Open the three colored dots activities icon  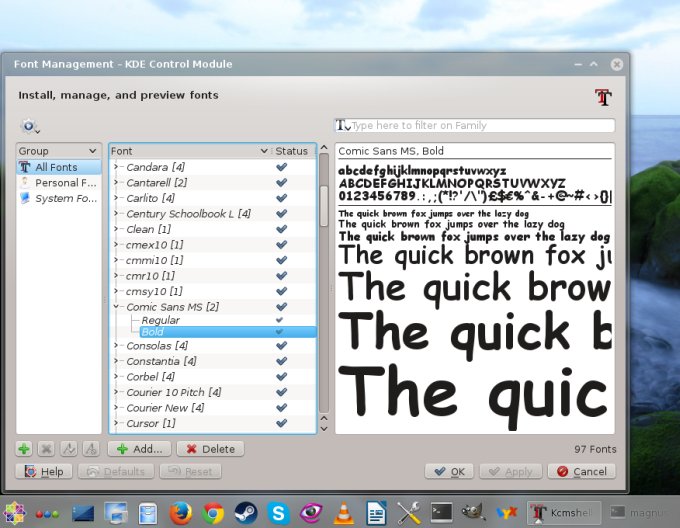[x=47, y=514]
